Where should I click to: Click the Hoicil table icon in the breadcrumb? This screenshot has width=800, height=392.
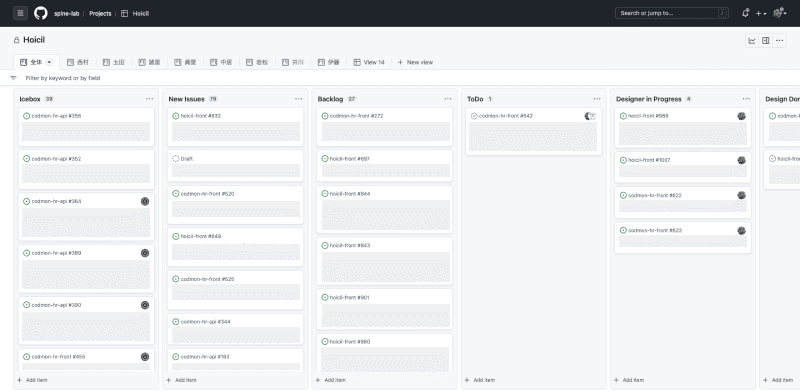(124, 14)
